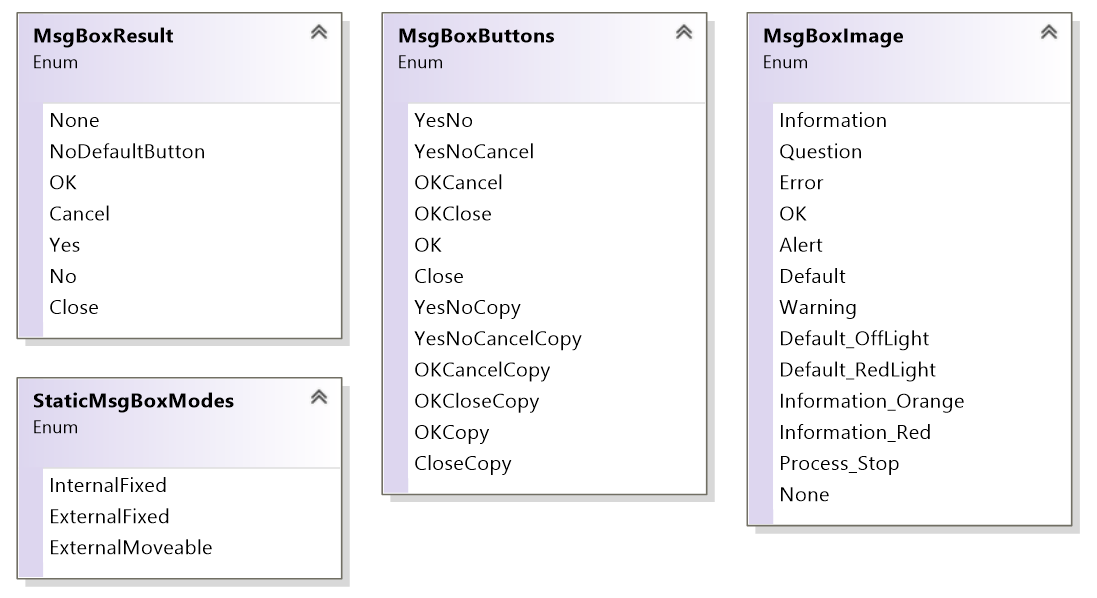
Task: Select the OKClose enum member
Action: pos(453,214)
